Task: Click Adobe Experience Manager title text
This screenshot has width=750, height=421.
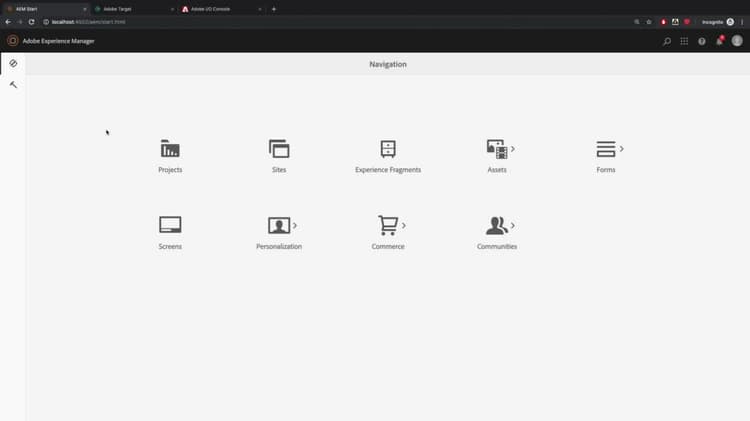Action: (58, 41)
